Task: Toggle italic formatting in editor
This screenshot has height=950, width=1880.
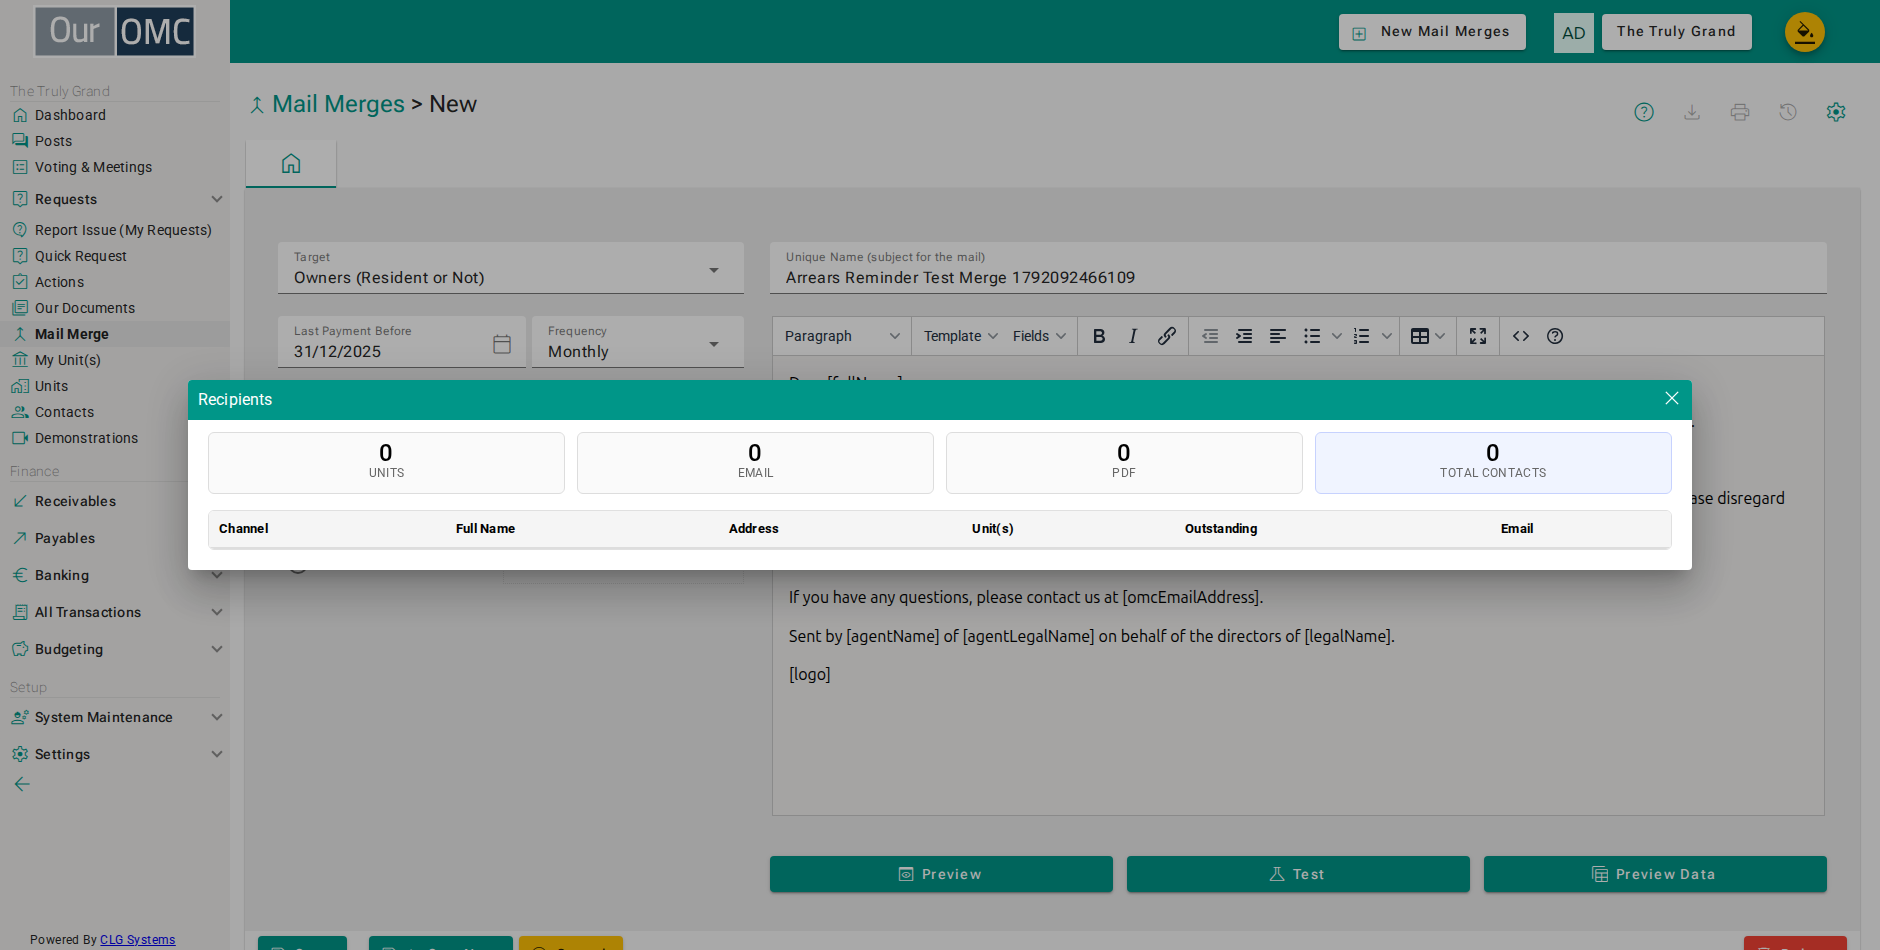Action: pos(1133,336)
